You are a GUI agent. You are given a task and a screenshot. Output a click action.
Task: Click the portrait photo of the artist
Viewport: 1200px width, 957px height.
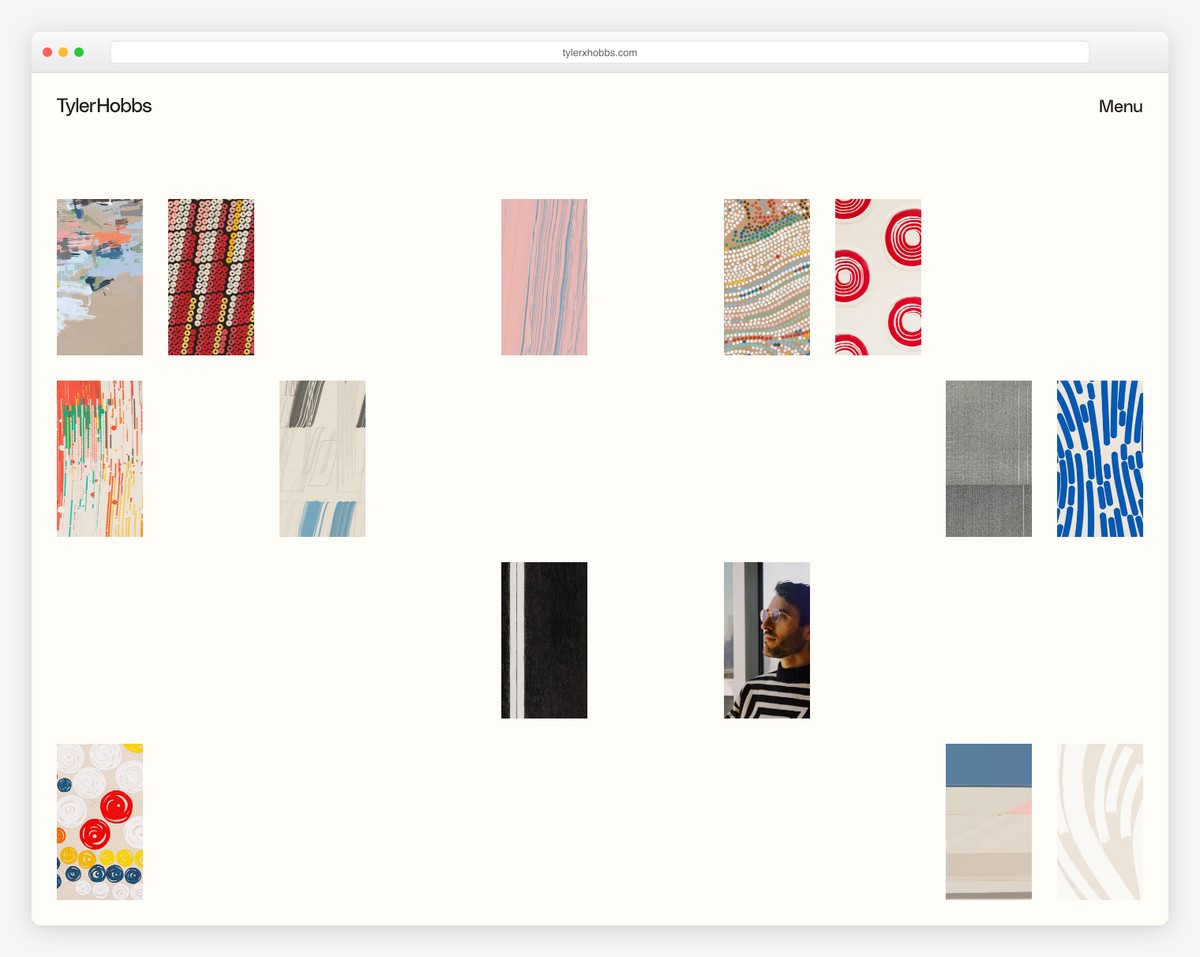click(x=766, y=640)
